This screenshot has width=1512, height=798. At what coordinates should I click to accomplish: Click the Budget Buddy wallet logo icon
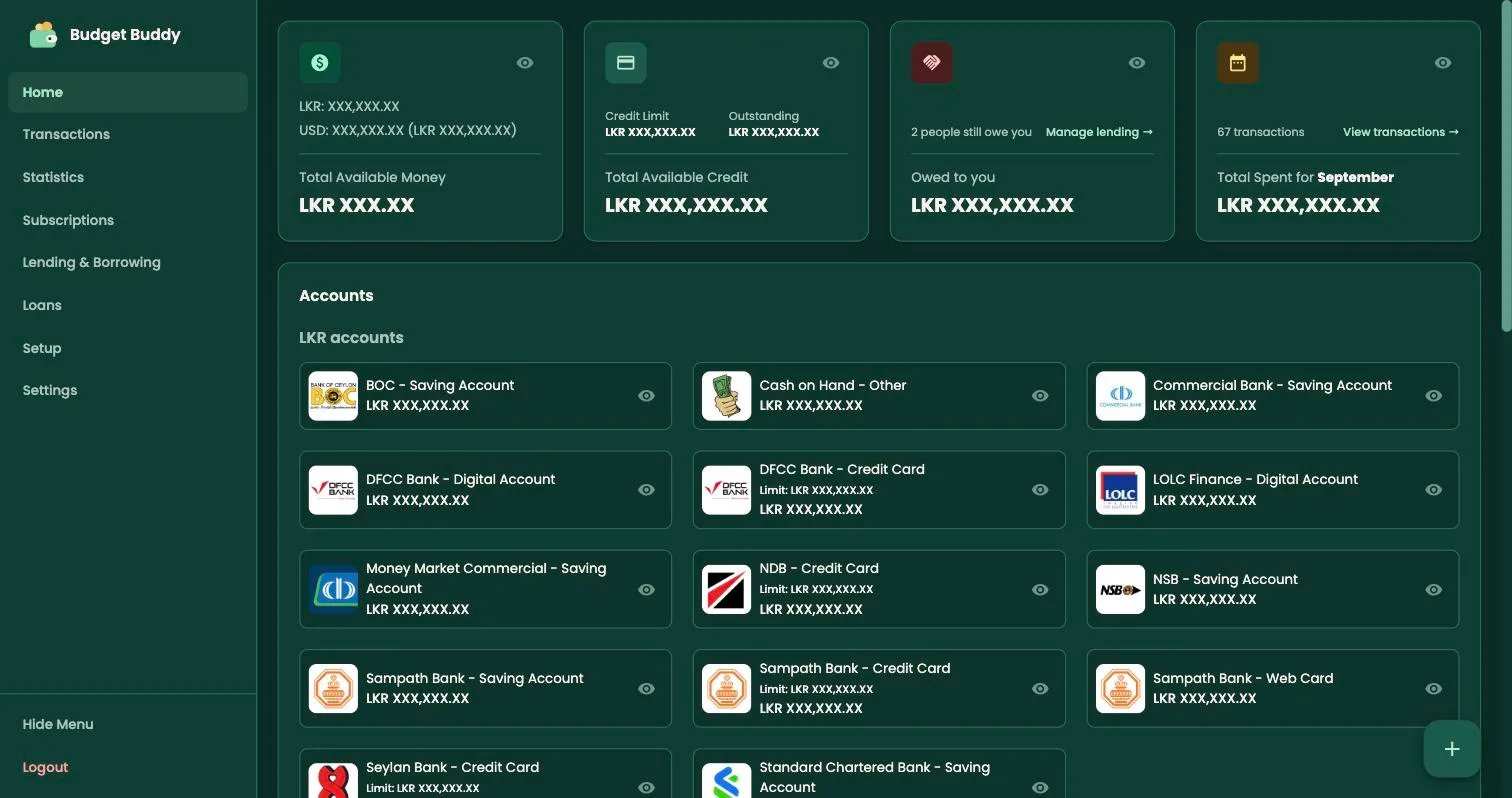click(x=43, y=35)
